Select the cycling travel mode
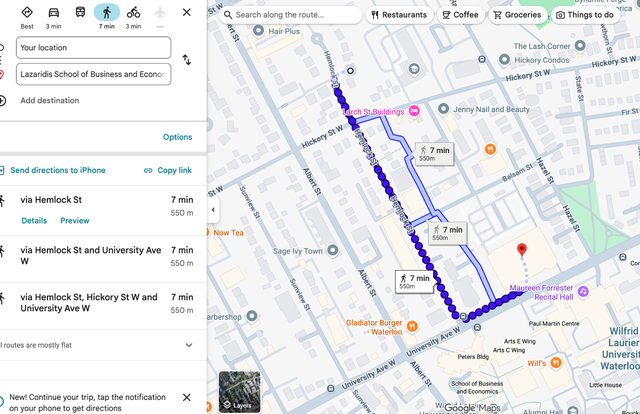The width and height of the screenshot is (640, 414). point(133,14)
